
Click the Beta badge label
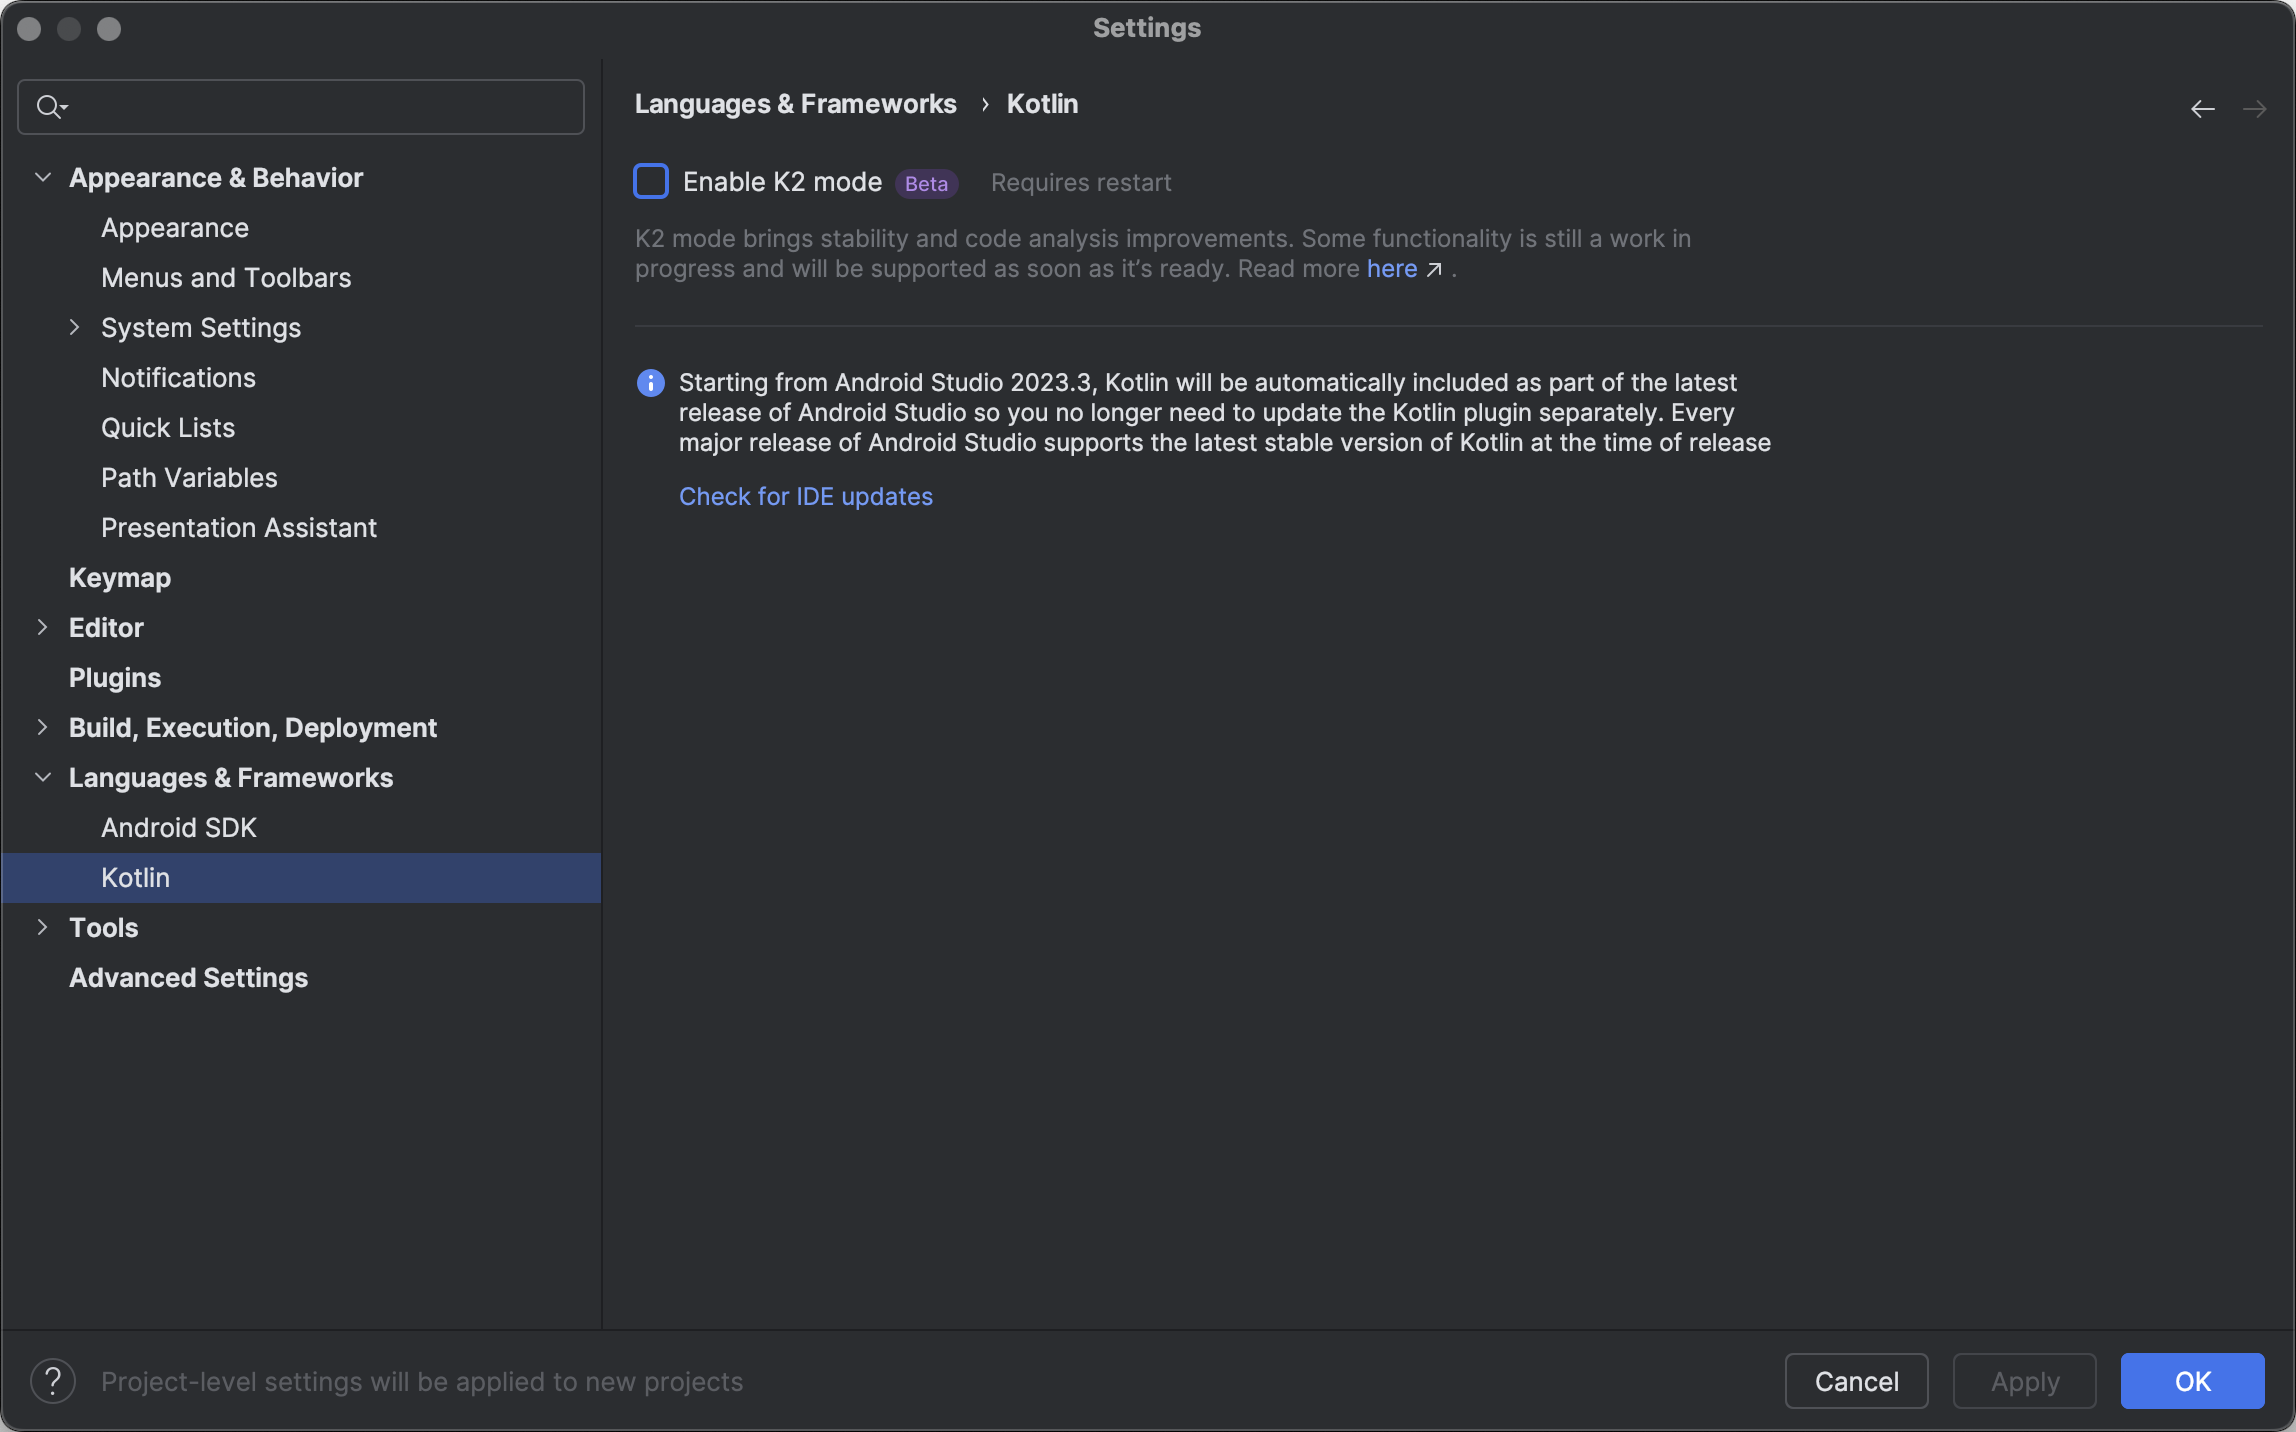click(926, 184)
